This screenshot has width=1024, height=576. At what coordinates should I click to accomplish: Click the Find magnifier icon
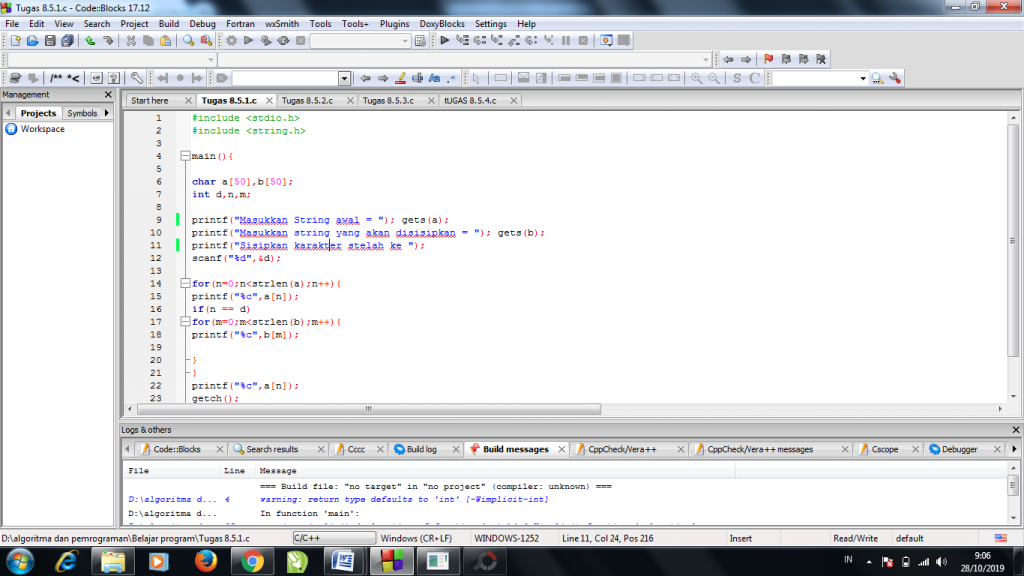click(188, 40)
